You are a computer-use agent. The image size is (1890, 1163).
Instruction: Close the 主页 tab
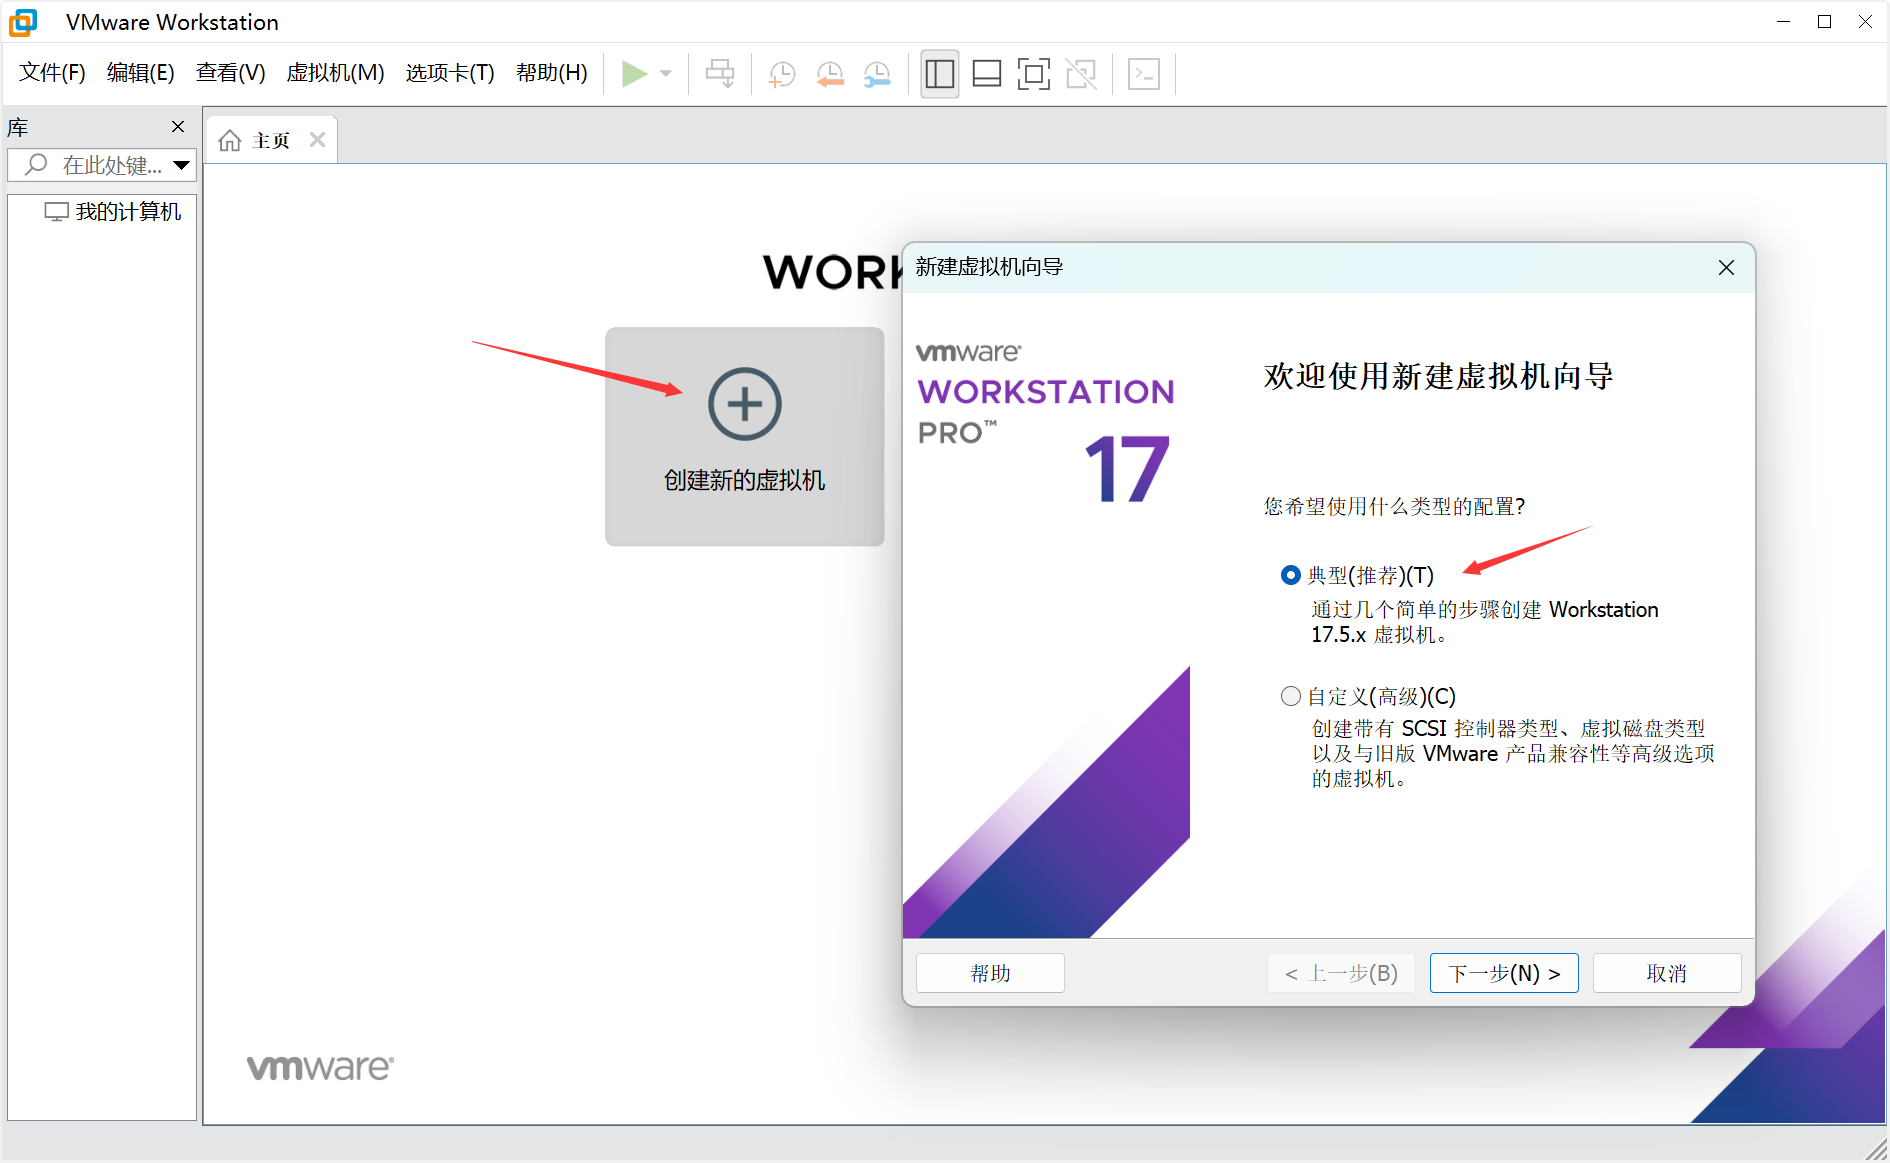(x=317, y=140)
